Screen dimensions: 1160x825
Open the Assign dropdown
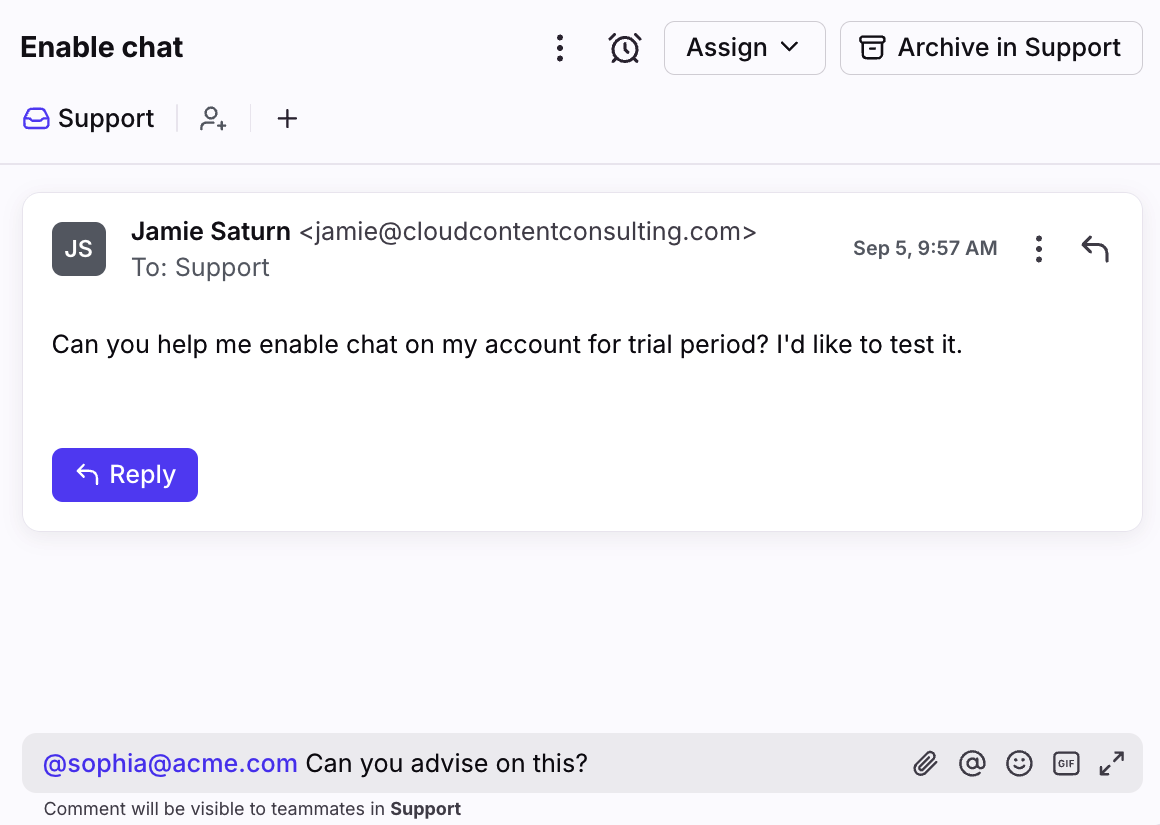[x=744, y=48]
